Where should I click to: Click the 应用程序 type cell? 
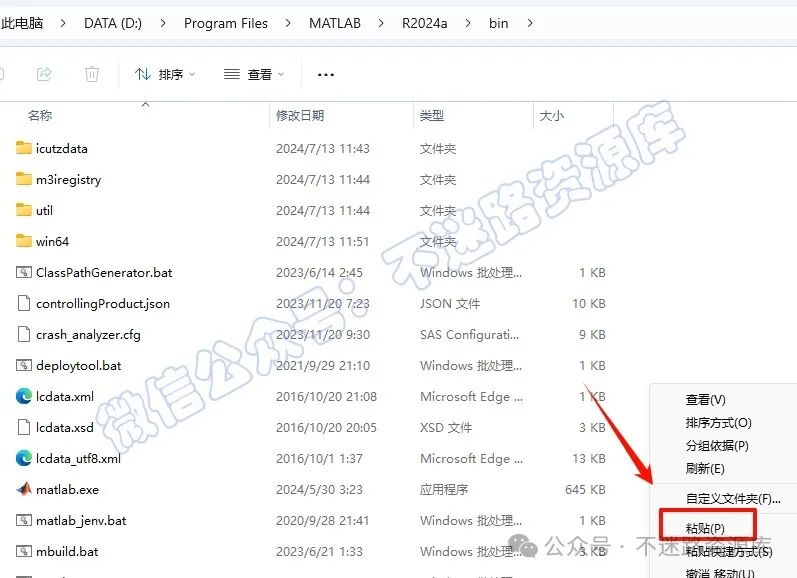444,490
